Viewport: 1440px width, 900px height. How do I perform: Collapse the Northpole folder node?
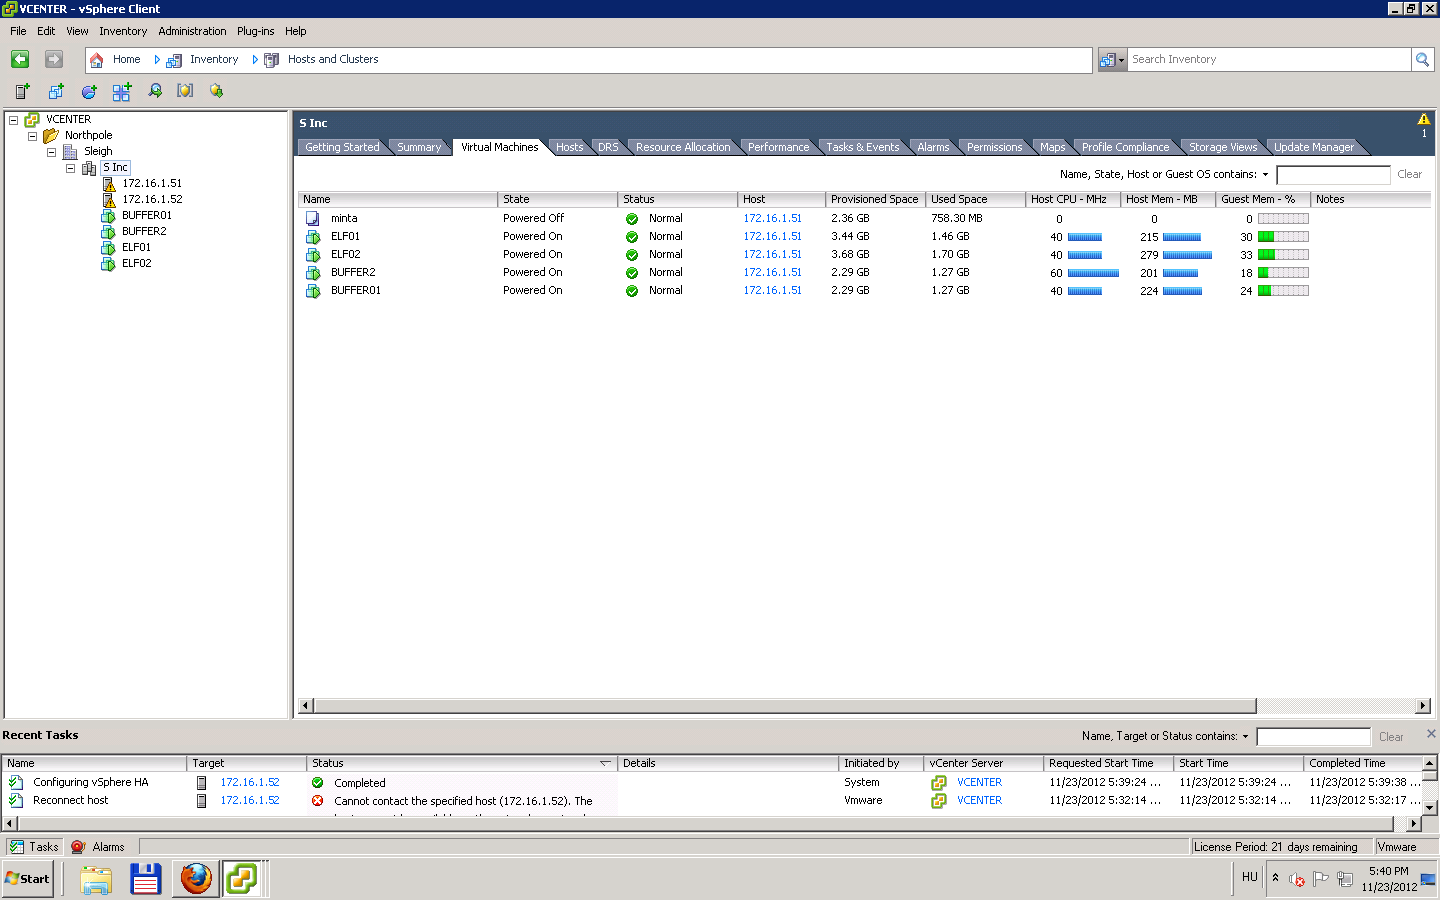point(32,136)
